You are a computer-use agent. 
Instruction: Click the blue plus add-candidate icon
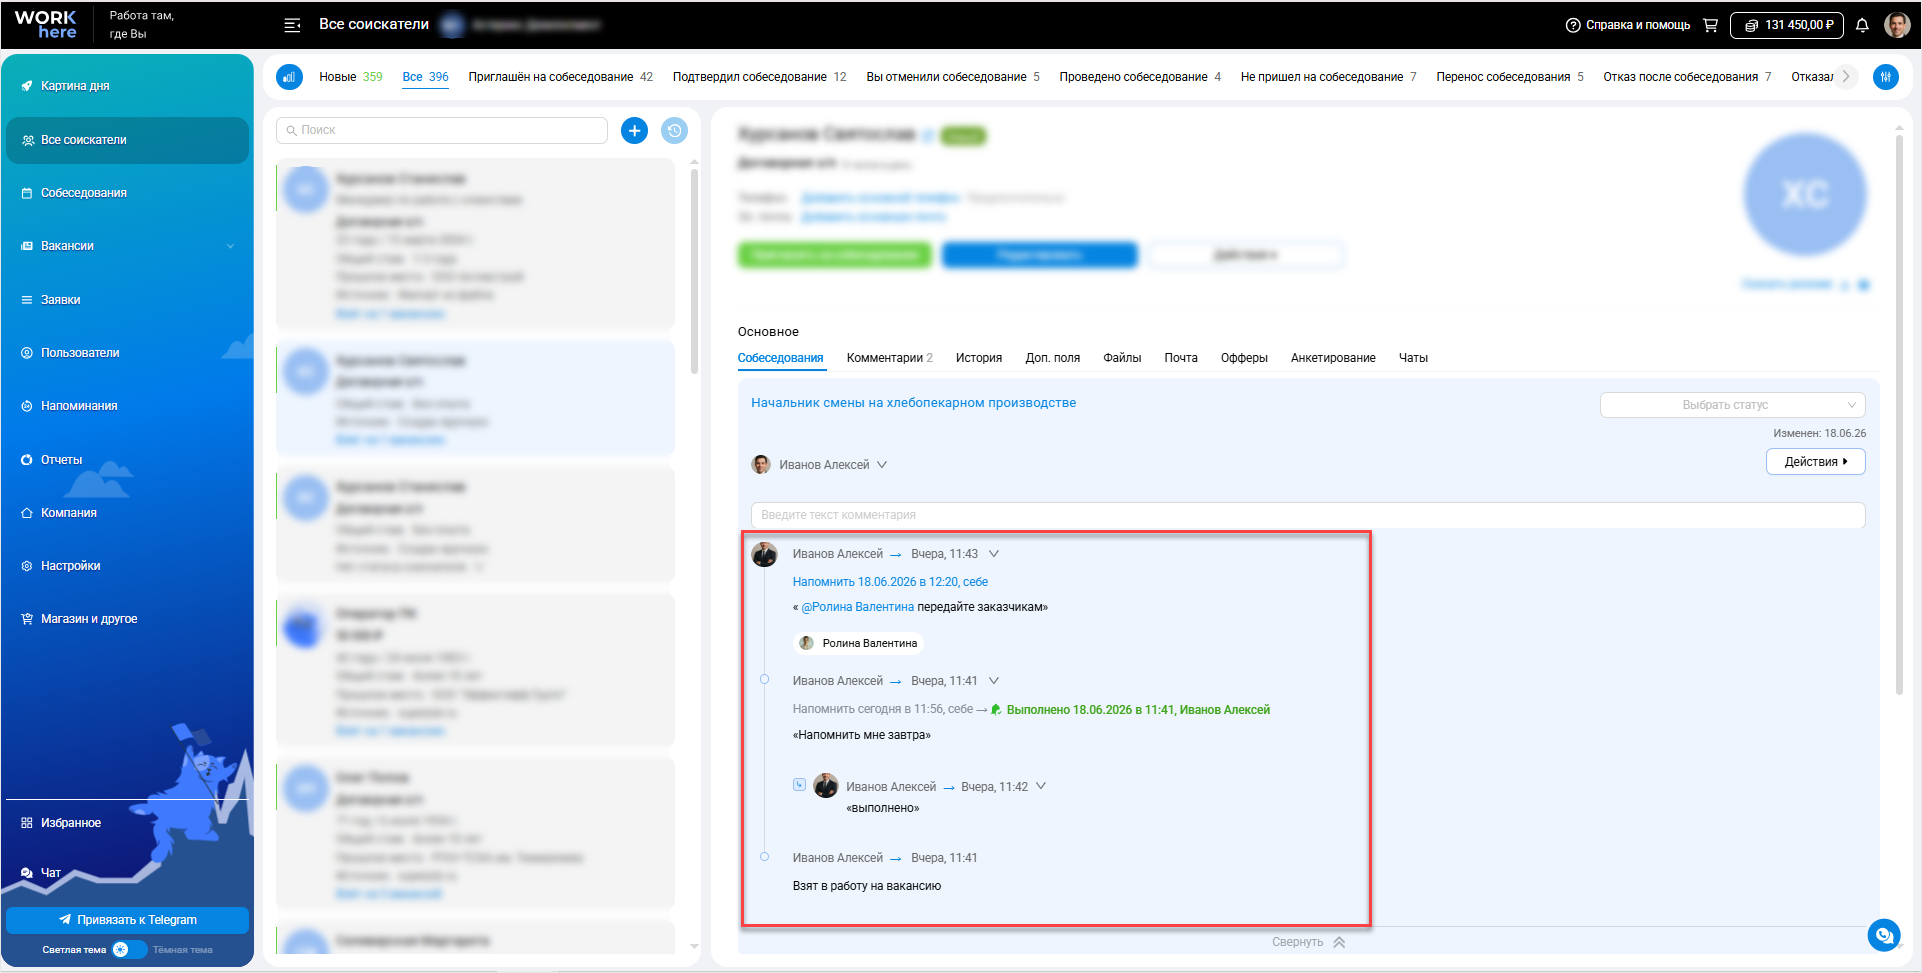[x=634, y=130]
